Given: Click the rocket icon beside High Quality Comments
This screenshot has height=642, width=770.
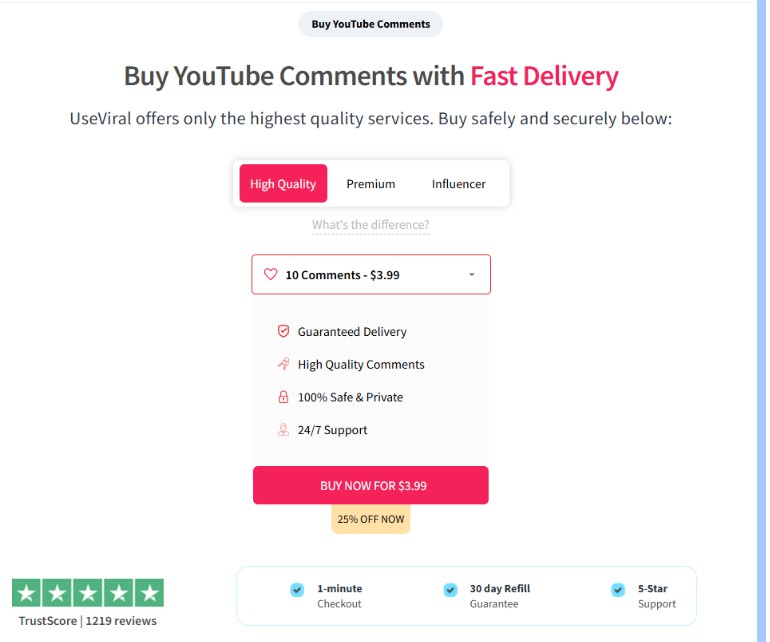Looking at the screenshot, I should coord(283,364).
